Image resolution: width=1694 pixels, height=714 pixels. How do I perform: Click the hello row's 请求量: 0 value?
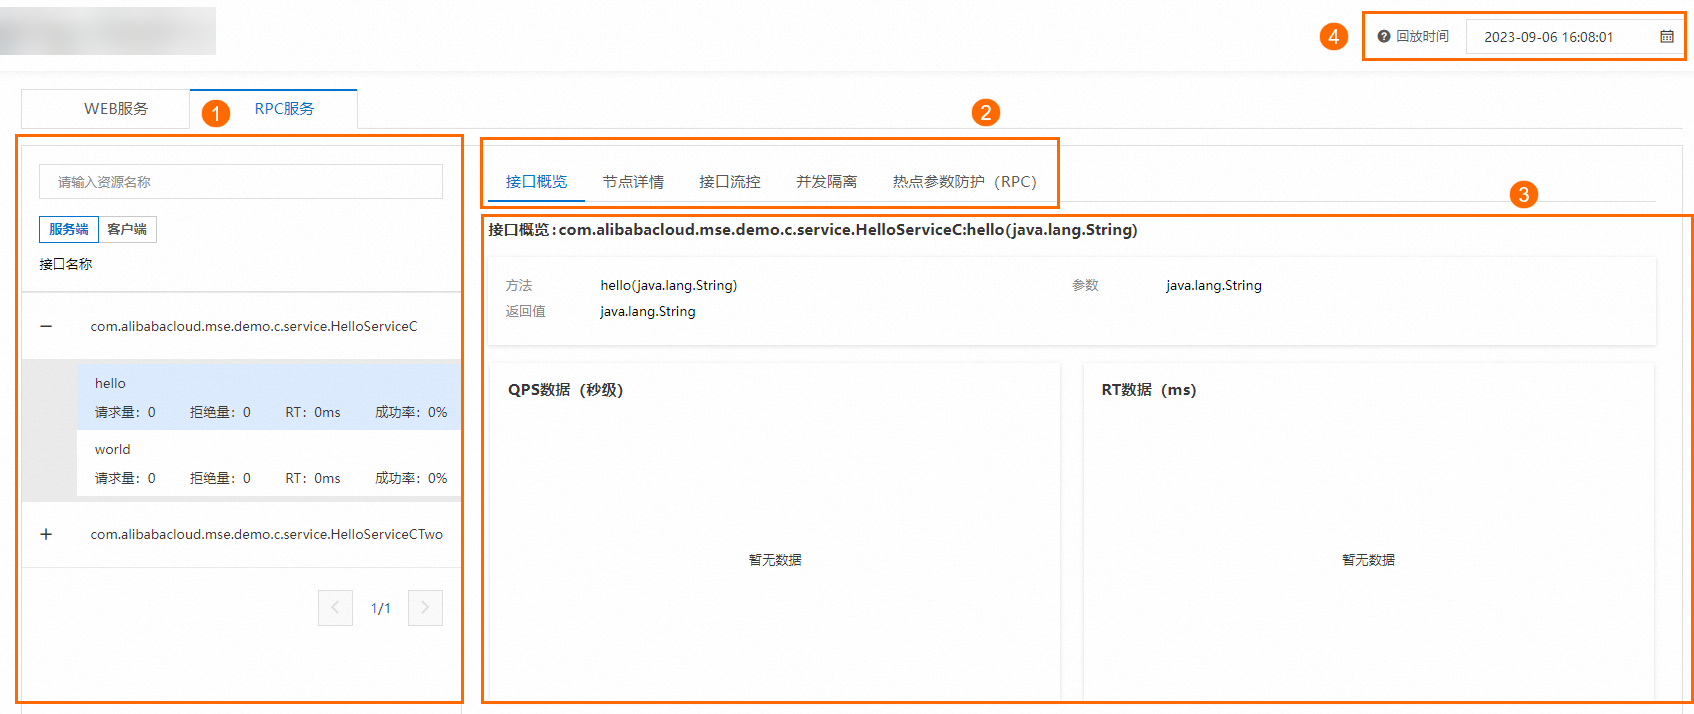pyautogui.click(x=125, y=412)
